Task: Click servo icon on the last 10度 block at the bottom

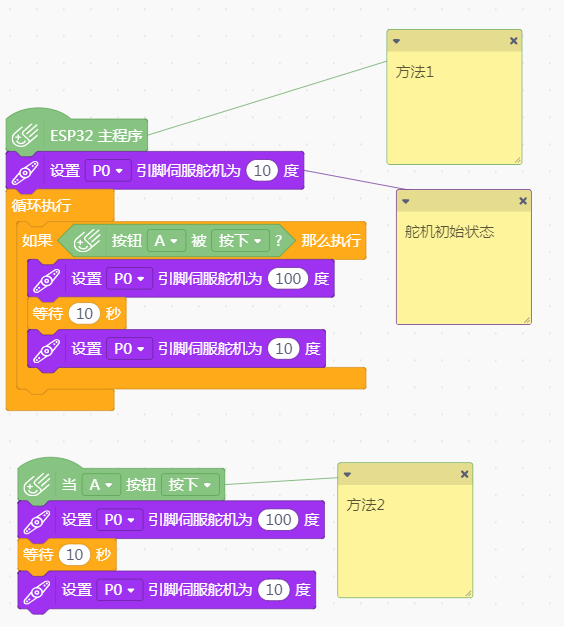Action: [x=37, y=591]
